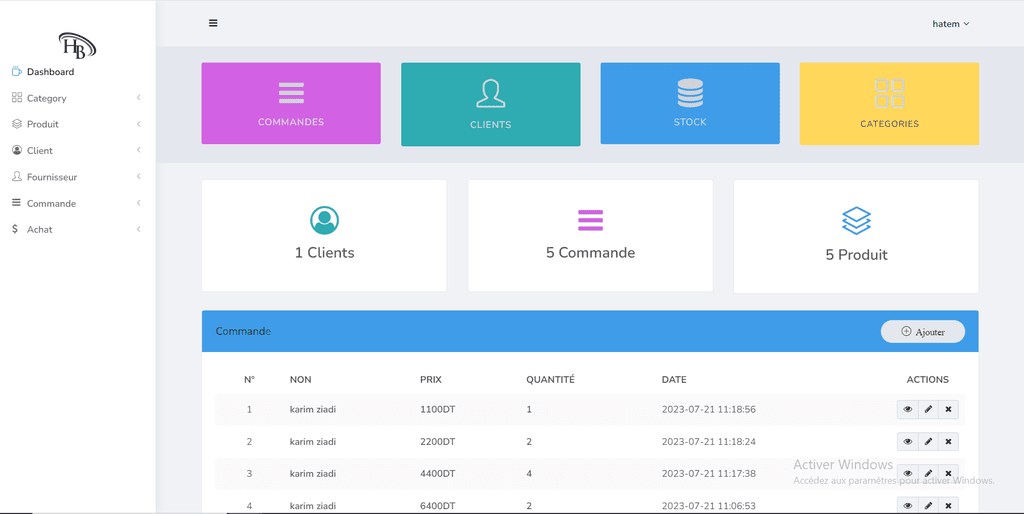This screenshot has width=1024, height=514.
Task: Click the Client user icon in sidebar
Action: [x=17, y=150]
